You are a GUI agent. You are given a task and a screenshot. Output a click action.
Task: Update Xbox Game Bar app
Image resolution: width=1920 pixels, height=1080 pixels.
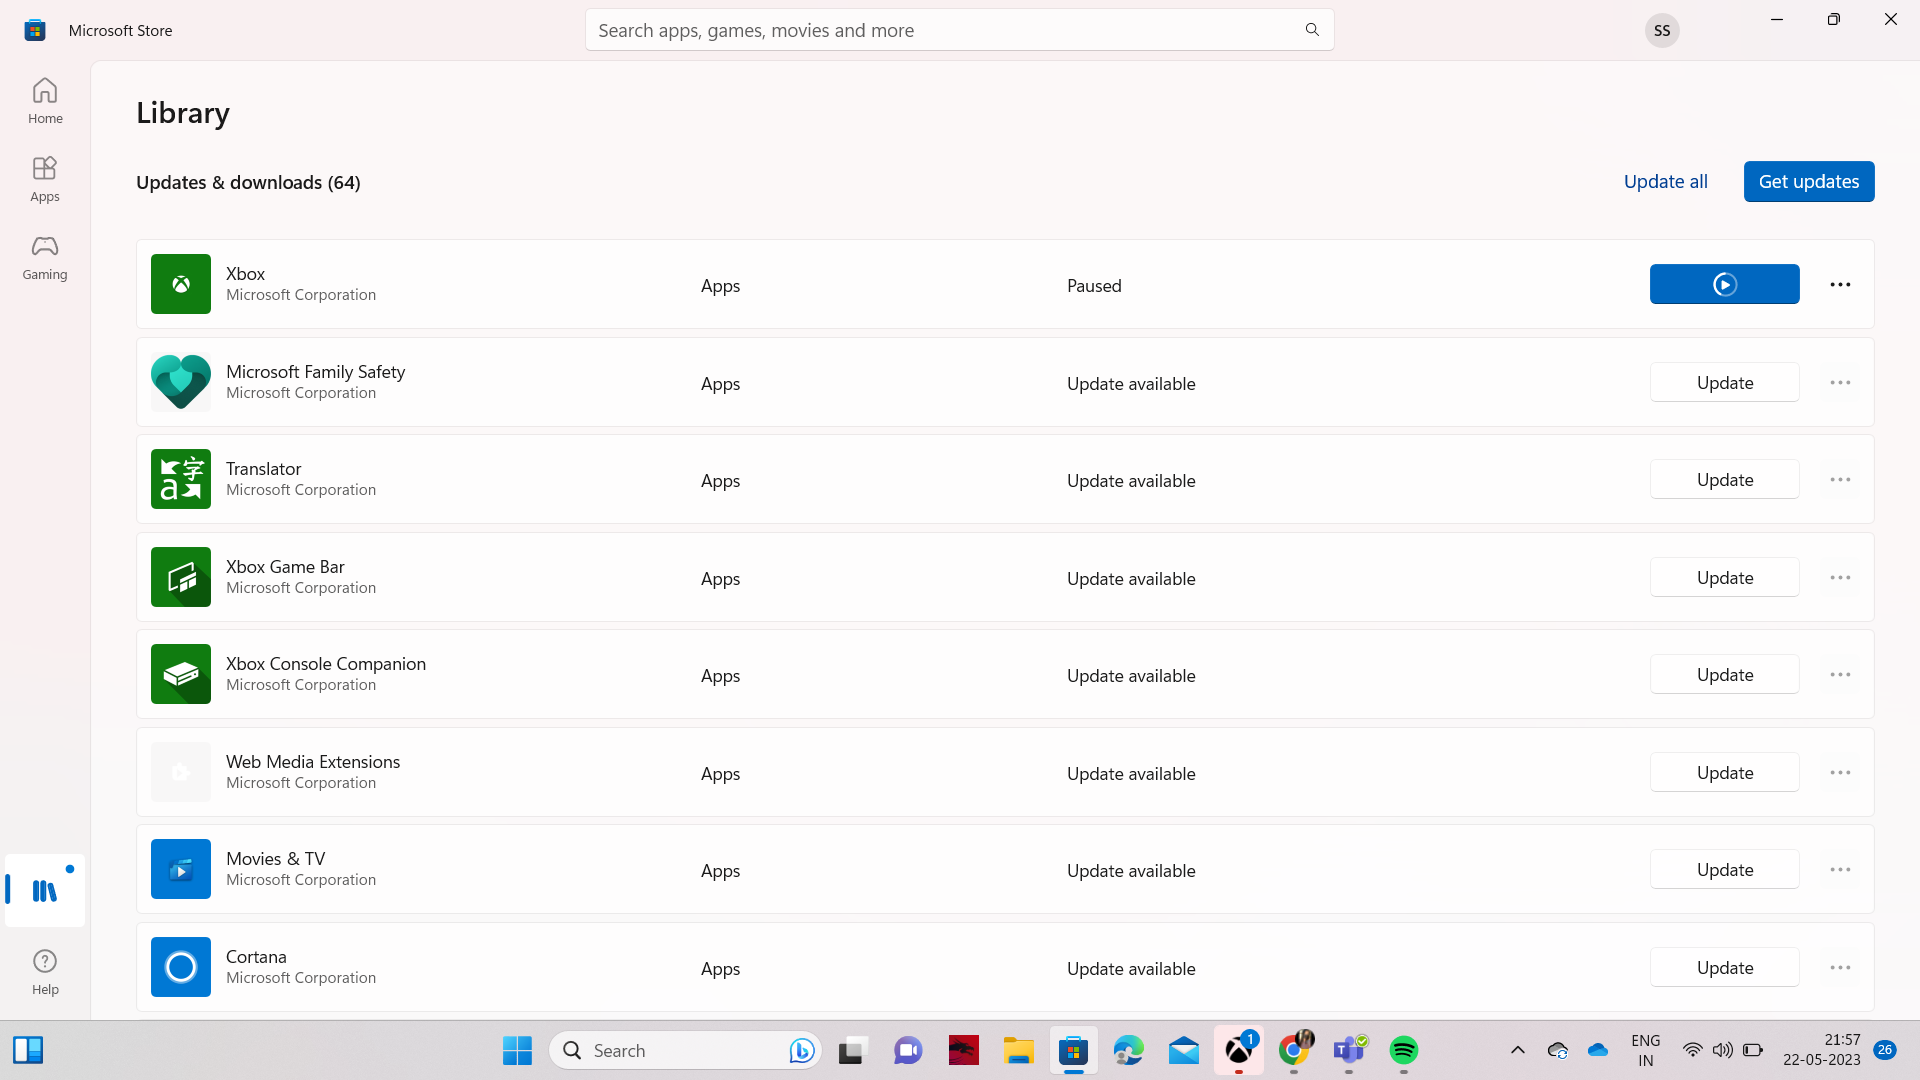click(x=1724, y=577)
